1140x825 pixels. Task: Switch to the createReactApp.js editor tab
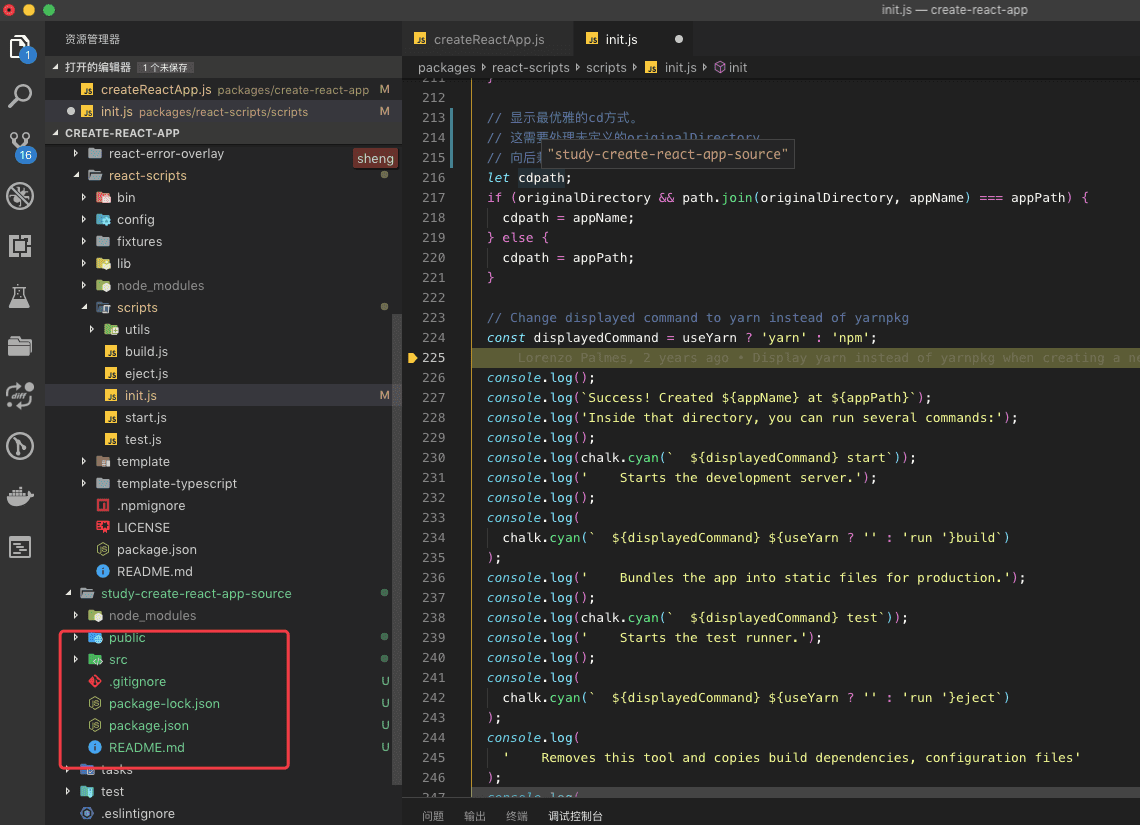coord(488,40)
